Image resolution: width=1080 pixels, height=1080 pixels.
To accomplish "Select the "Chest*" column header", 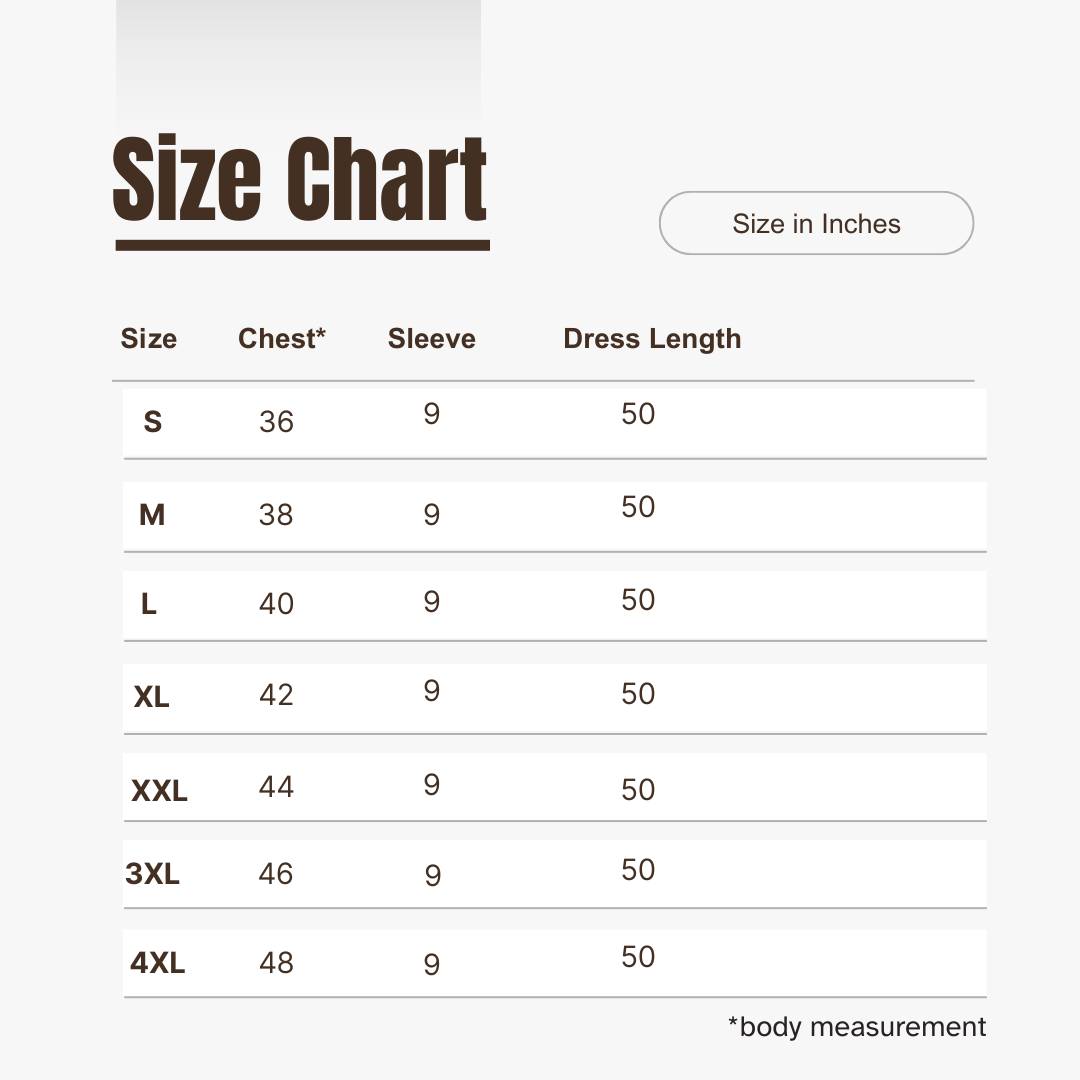I will tap(282, 339).
